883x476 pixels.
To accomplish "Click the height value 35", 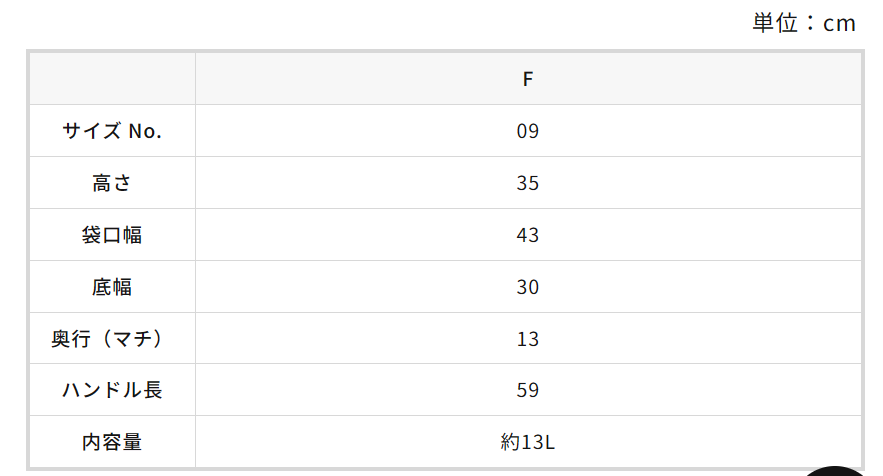I will [x=528, y=183].
